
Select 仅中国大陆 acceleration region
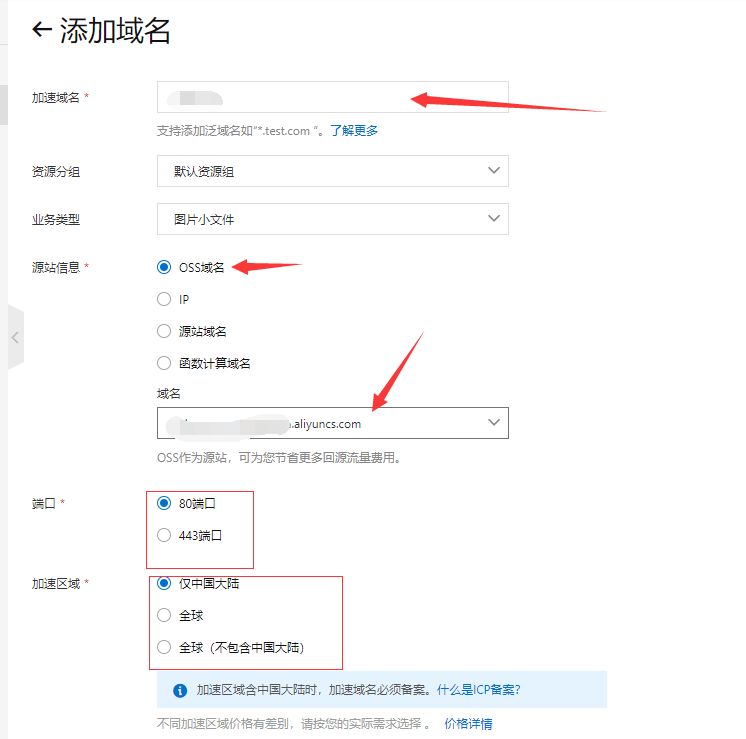(164, 584)
